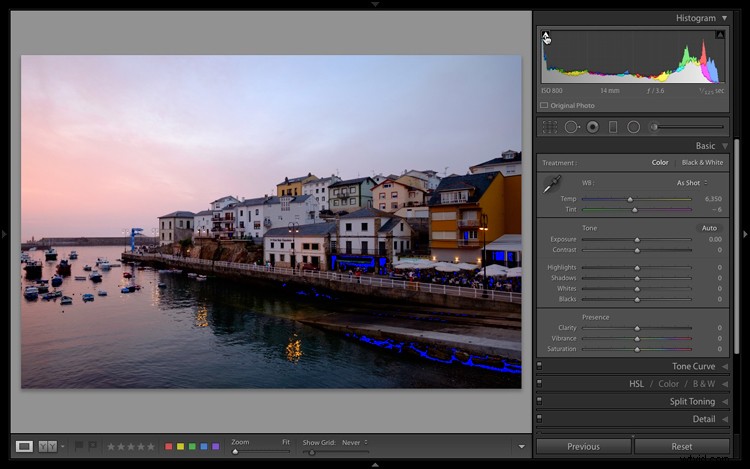Apply the green color label
Image resolution: width=750 pixels, height=469 pixels.
192,447
